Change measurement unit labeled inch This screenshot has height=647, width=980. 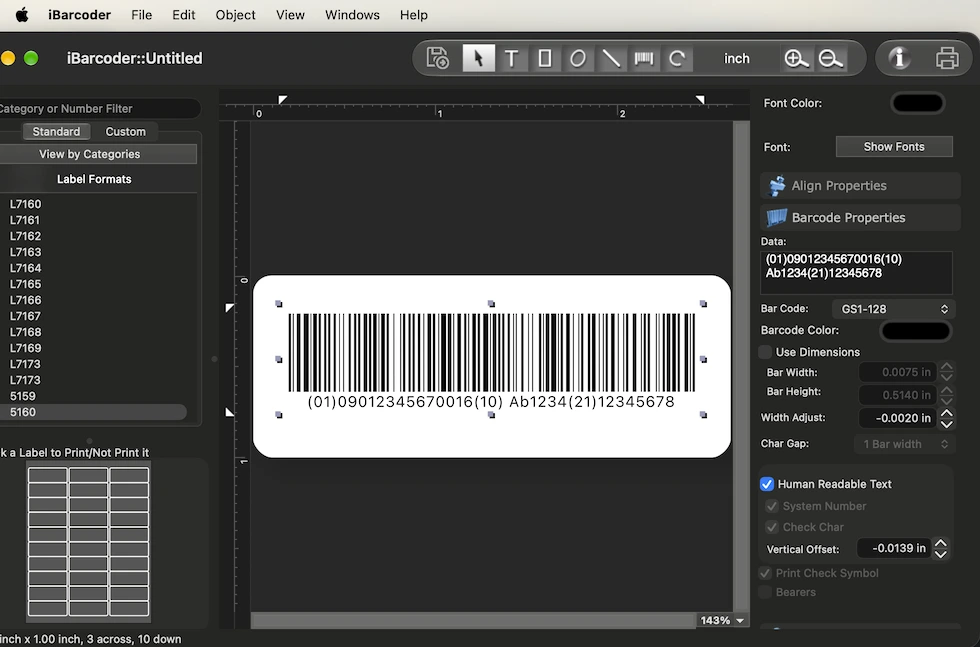pos(736,58)
